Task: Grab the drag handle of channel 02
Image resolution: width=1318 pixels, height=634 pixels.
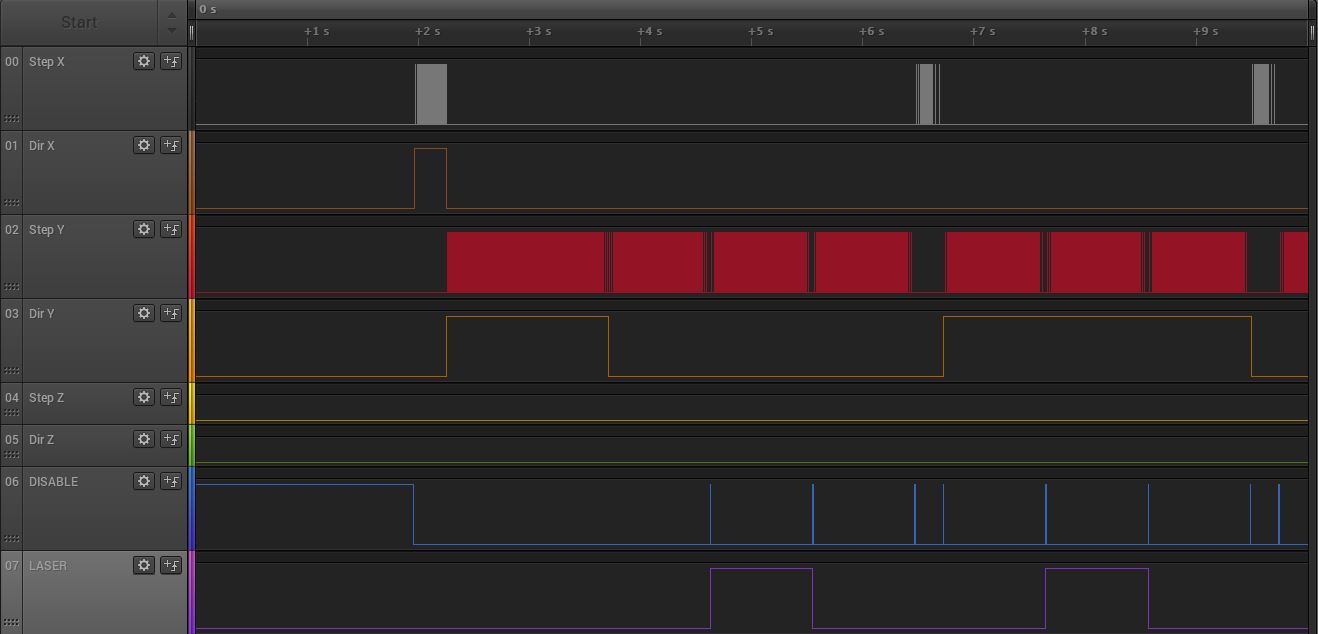Action: click(12, 287)
